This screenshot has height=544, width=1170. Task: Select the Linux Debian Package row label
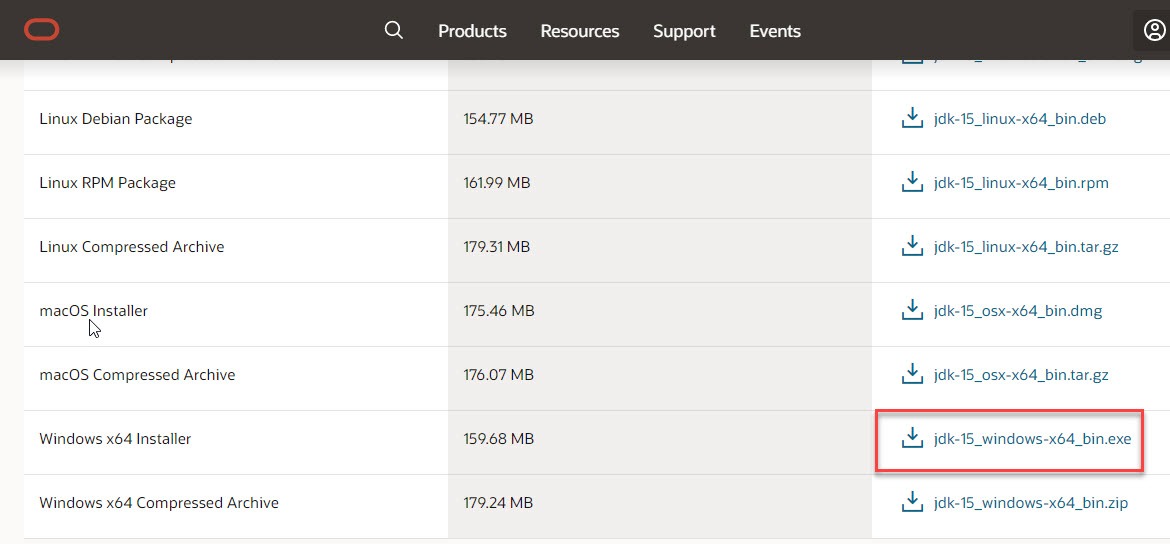[x=116, y=119]
